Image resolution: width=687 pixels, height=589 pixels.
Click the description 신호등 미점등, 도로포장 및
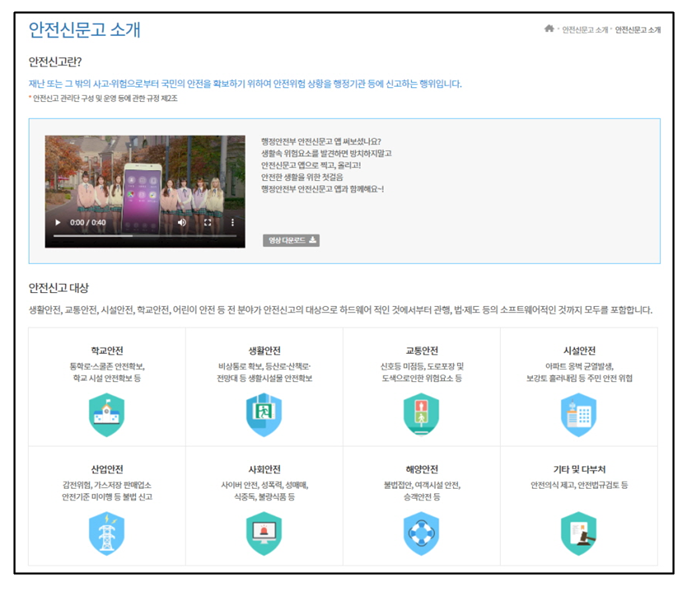pyautogui.click(x=421, y=366)
